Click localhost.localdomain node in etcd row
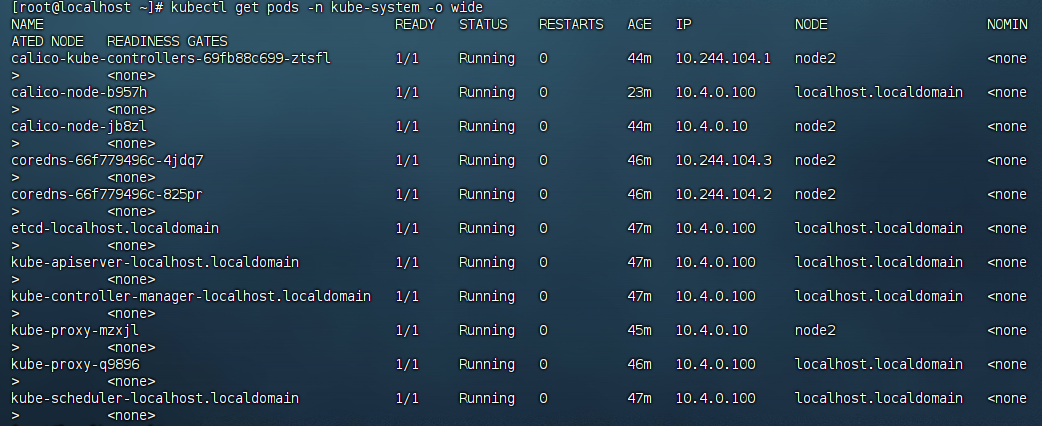1042x426 pixels. tap(879, 229)
